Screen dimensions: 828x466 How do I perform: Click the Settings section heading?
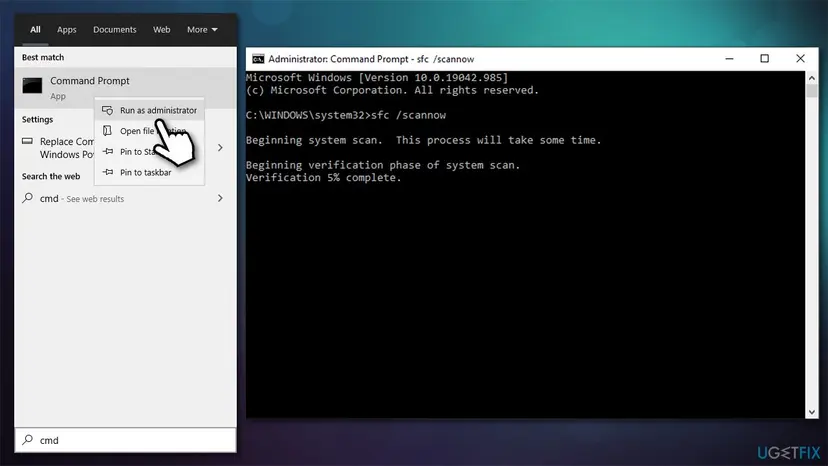(x=37, y=119)
